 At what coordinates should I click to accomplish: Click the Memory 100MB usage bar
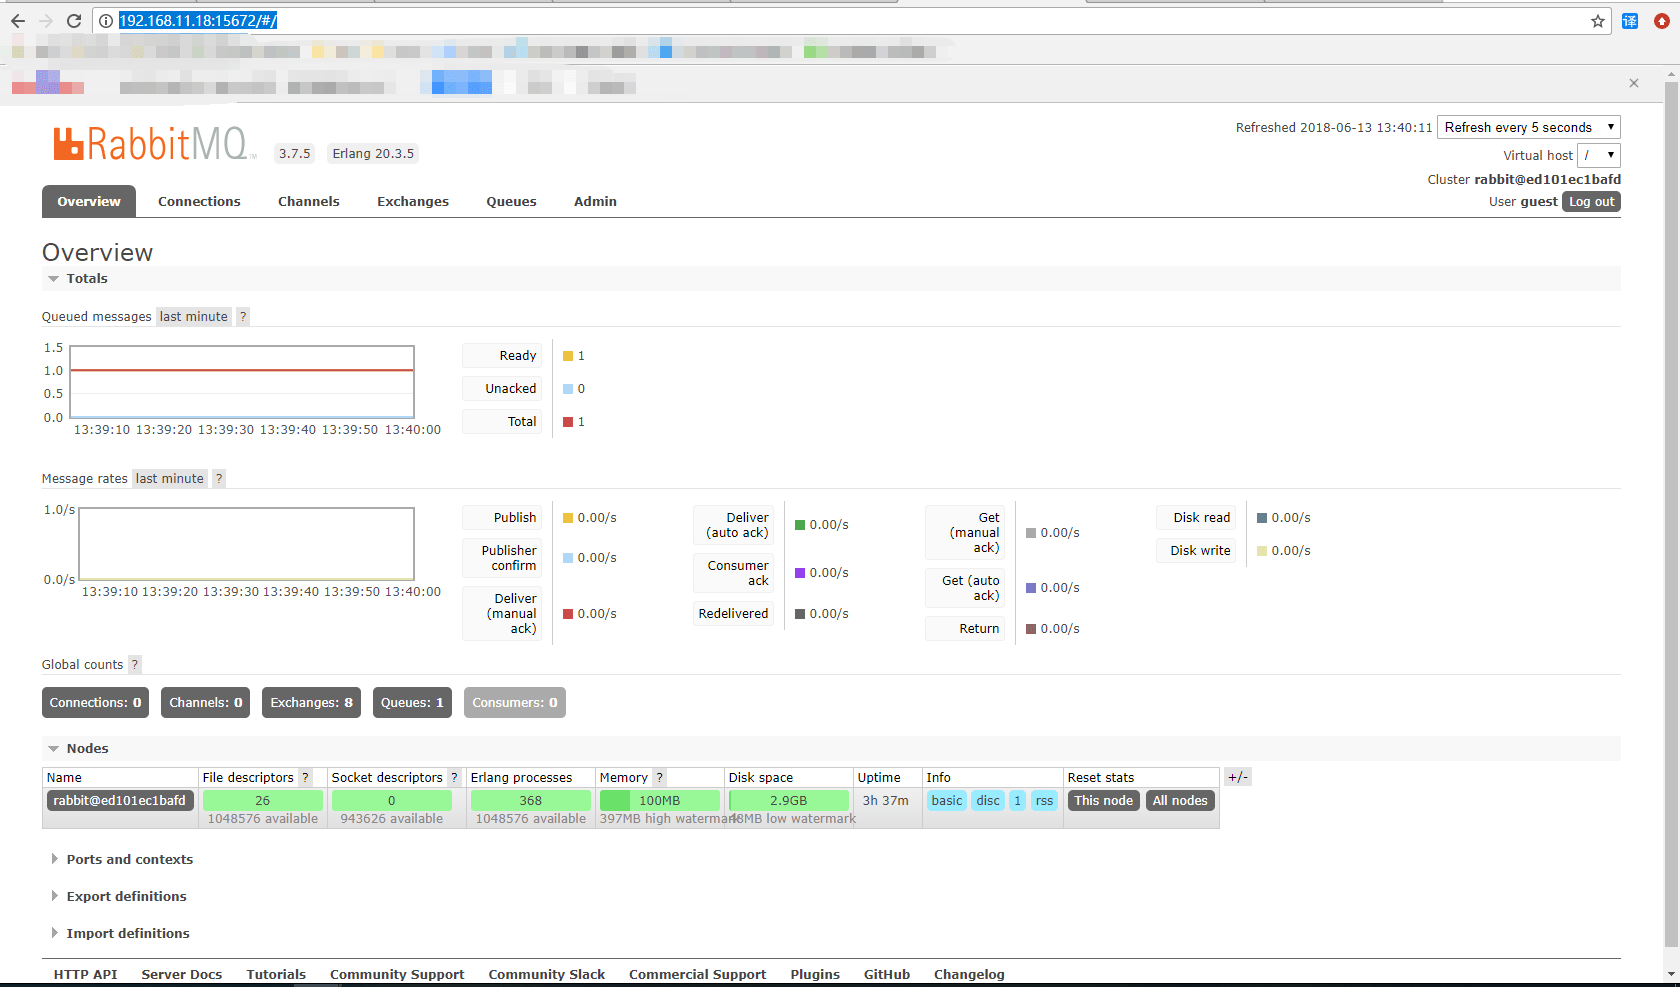[660, 801]
